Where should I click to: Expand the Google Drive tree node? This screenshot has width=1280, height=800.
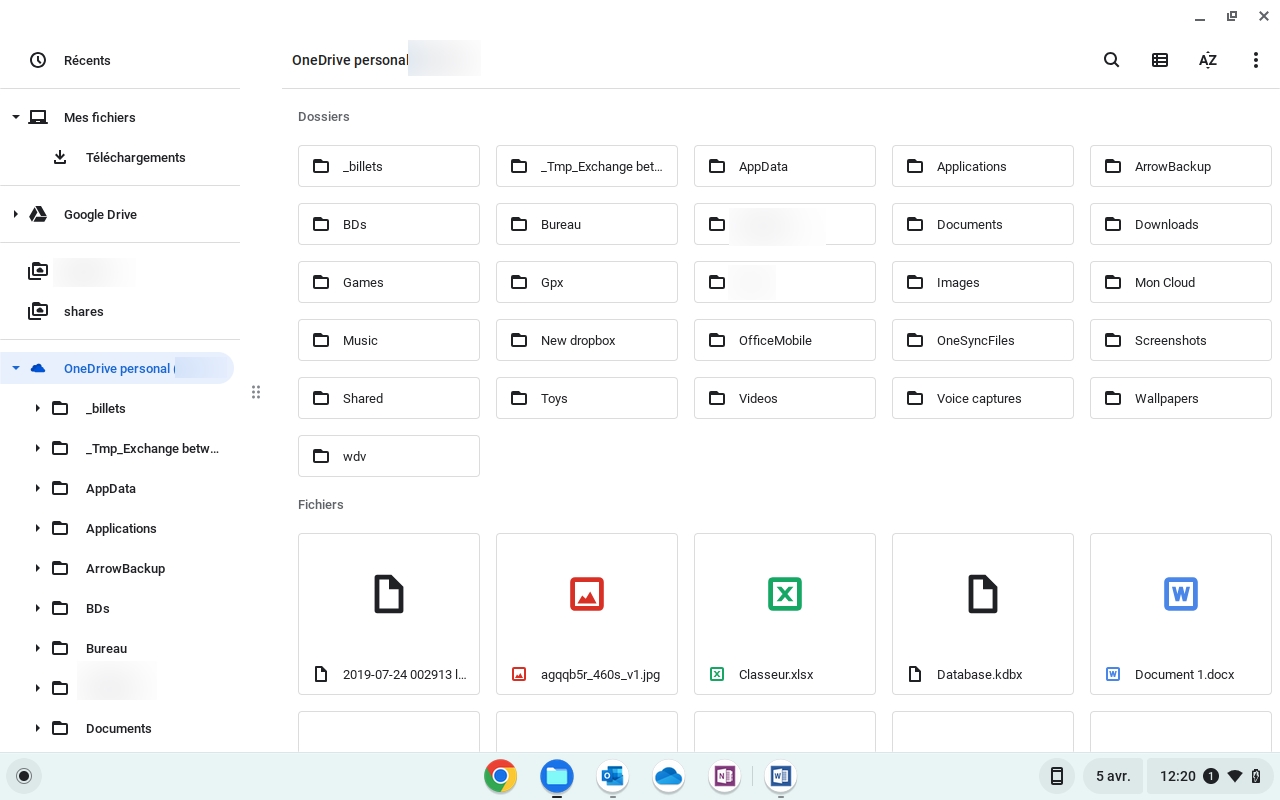pos(15,214)
